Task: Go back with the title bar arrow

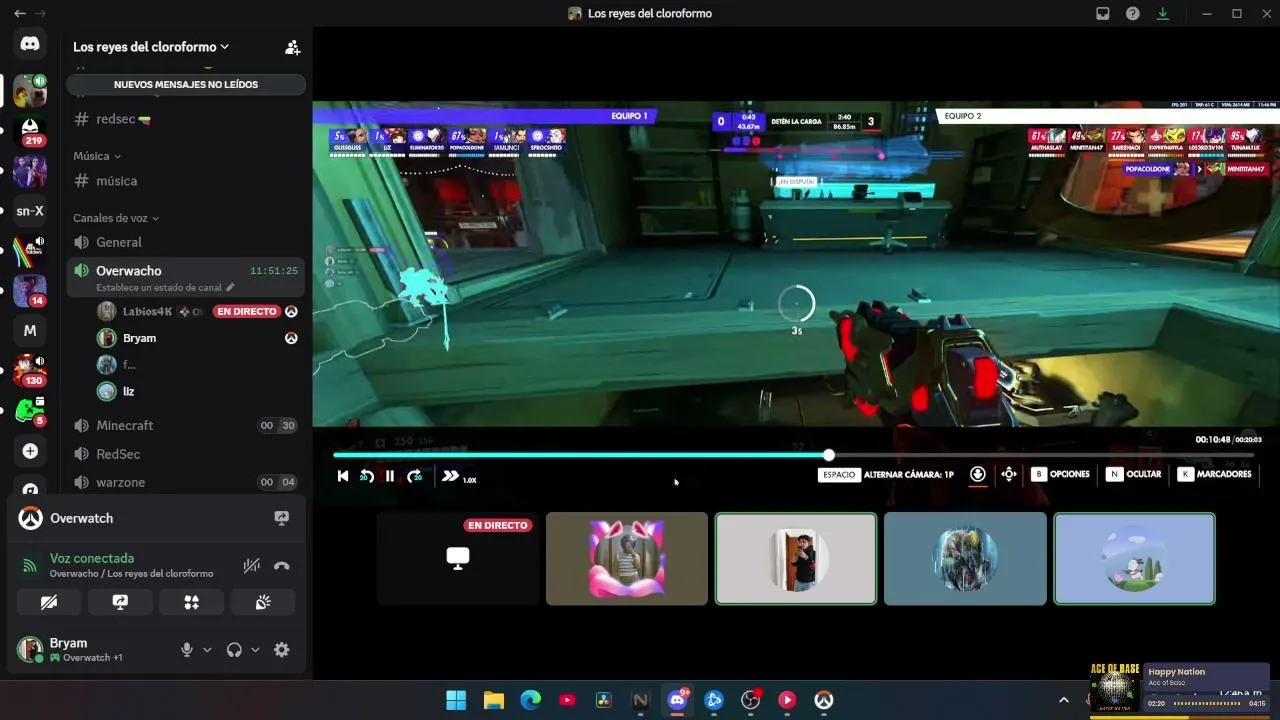Action: (x=20, y=14)
